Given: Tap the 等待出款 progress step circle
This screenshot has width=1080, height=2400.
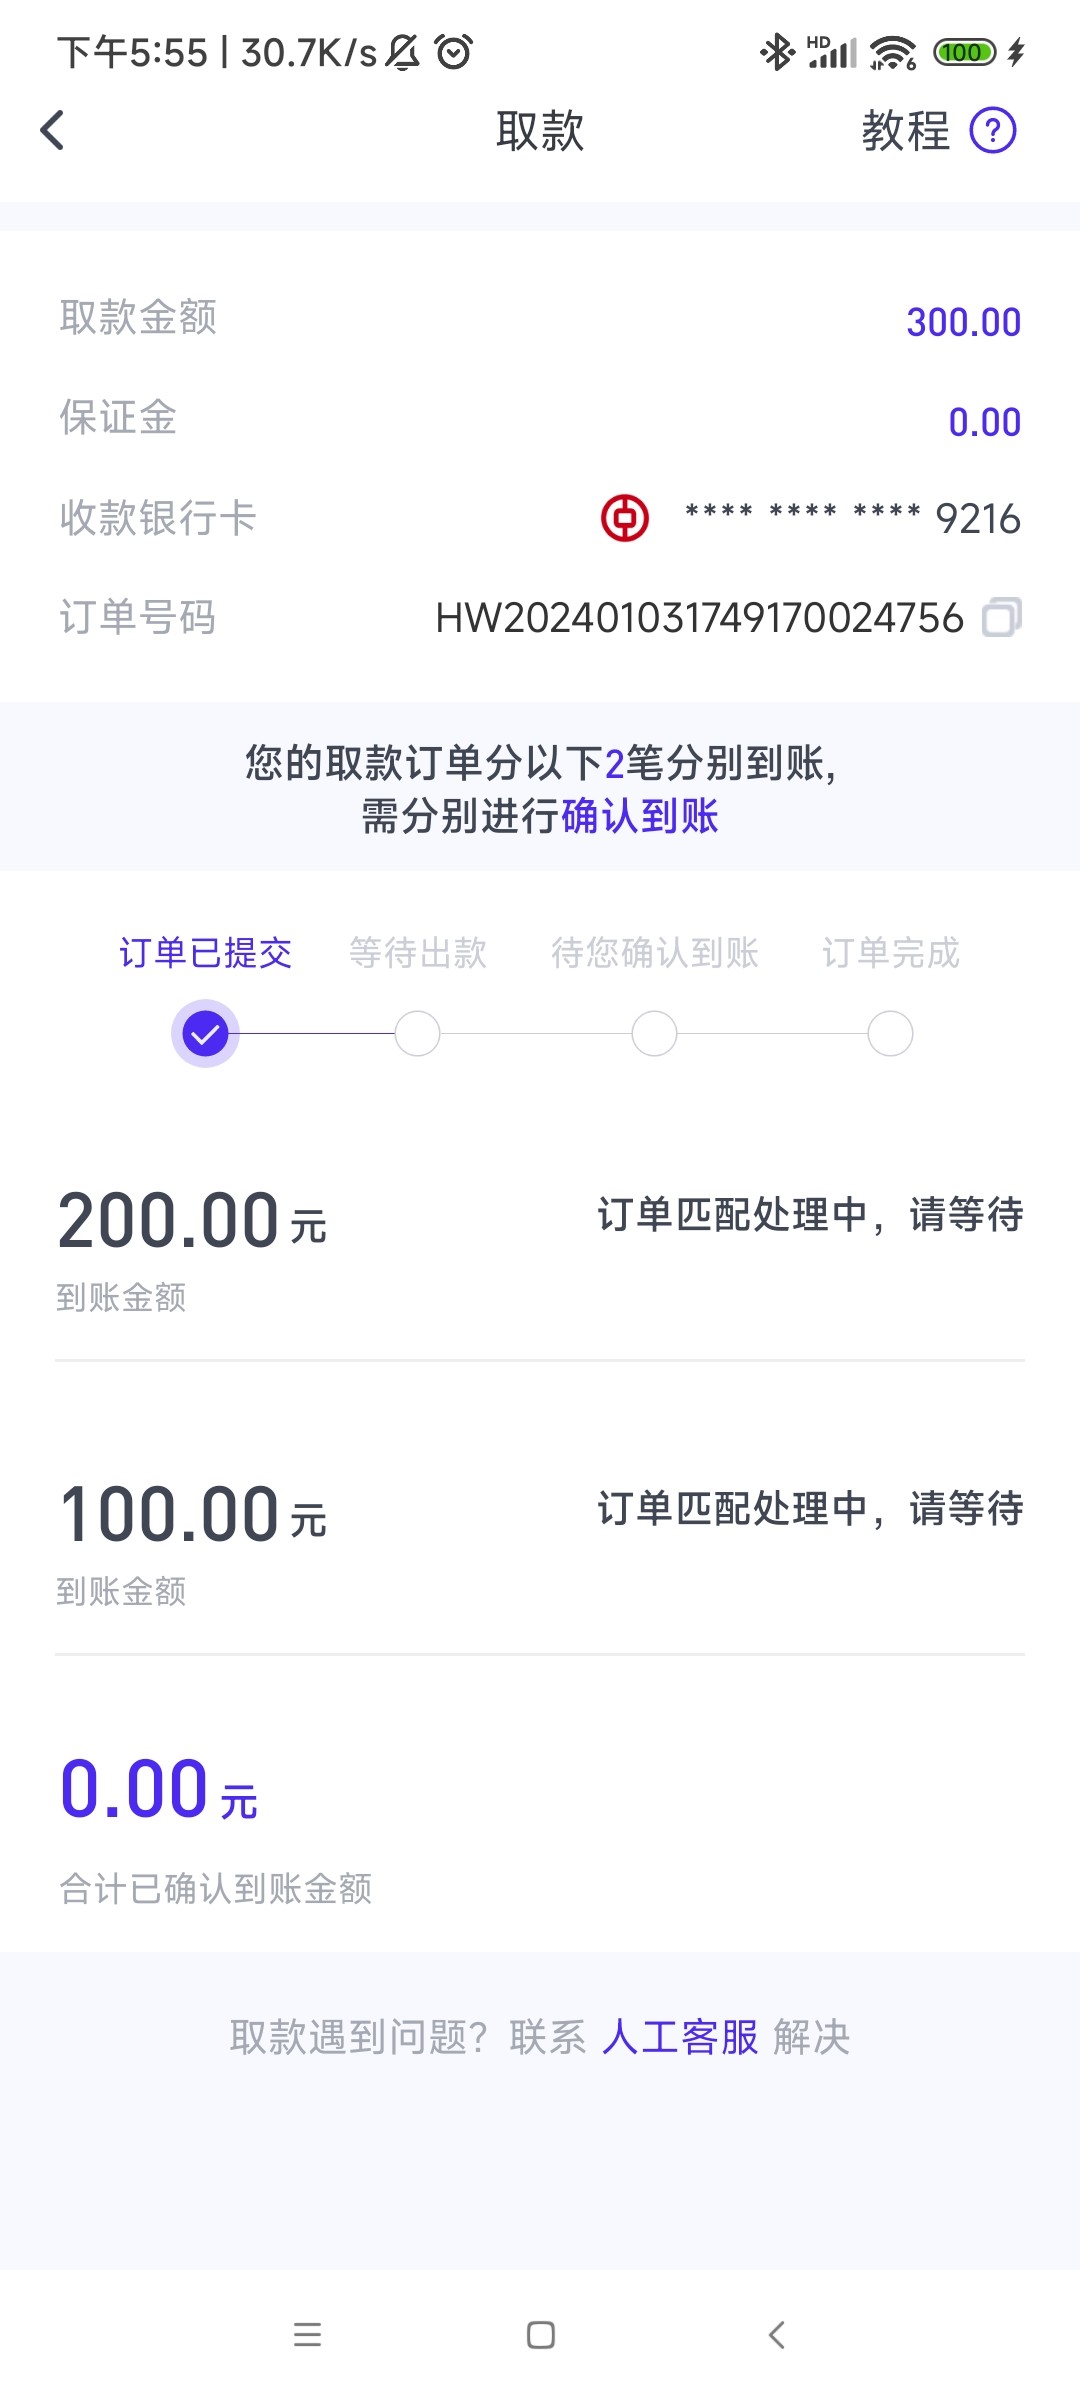Looking at the screenshot, I should (418, 1034).
